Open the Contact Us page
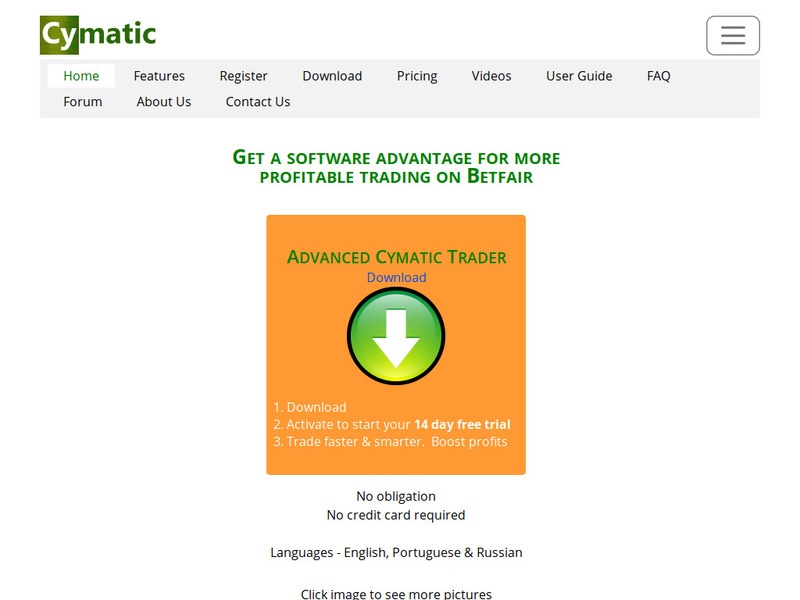The height and width of the screenshot is (600, 800). click(x=258, y=102)
